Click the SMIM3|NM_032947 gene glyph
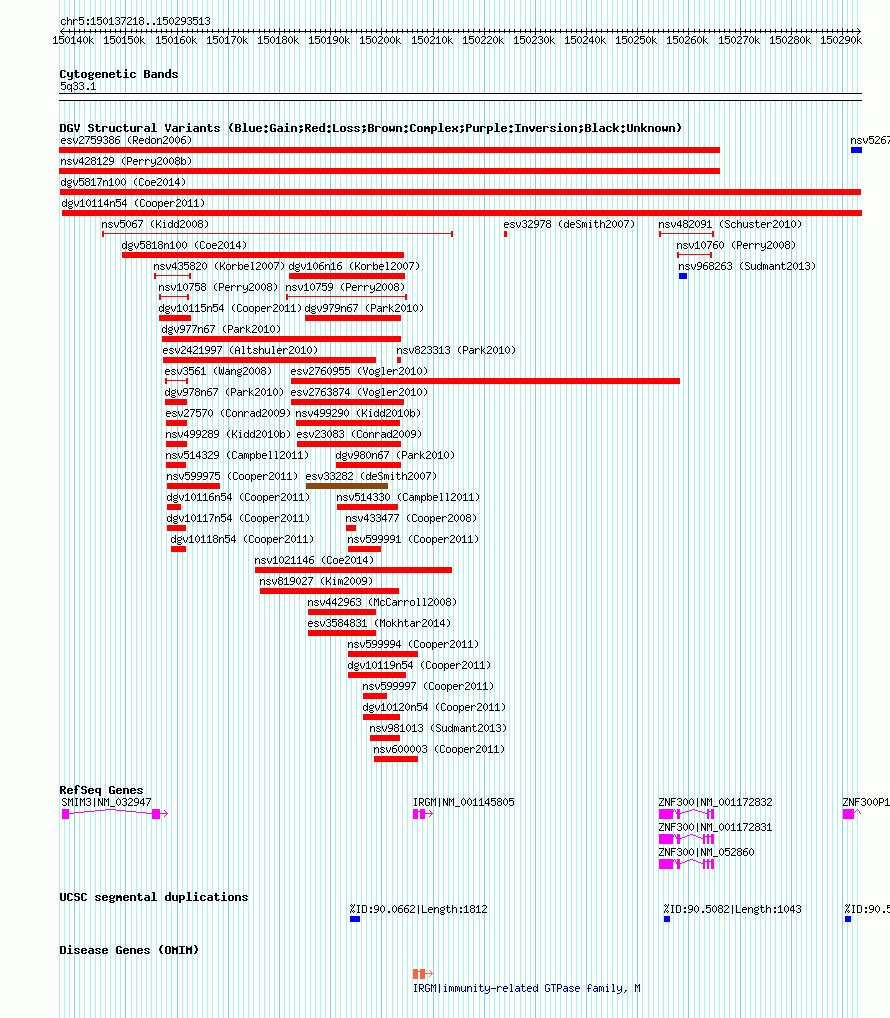890x1018 pixels. coord(115,813)
